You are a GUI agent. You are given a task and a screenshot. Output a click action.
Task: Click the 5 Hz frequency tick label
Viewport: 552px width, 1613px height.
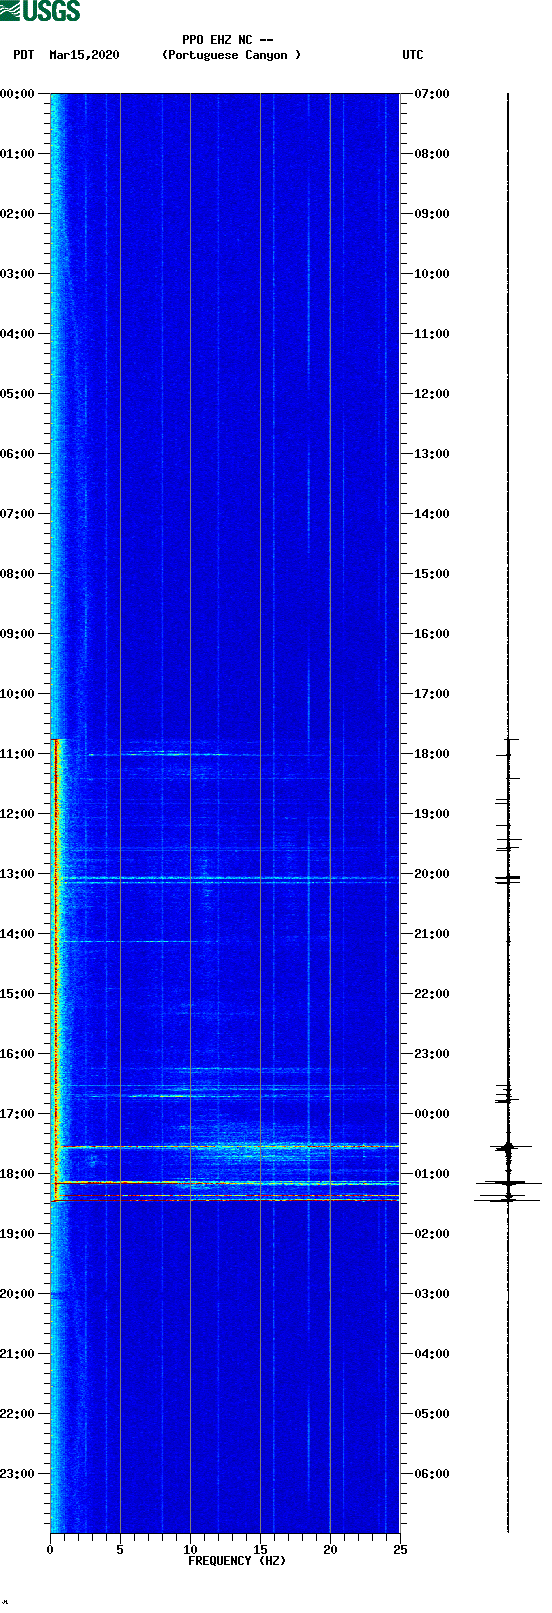pyautogui.click(x=120, y=1550)
